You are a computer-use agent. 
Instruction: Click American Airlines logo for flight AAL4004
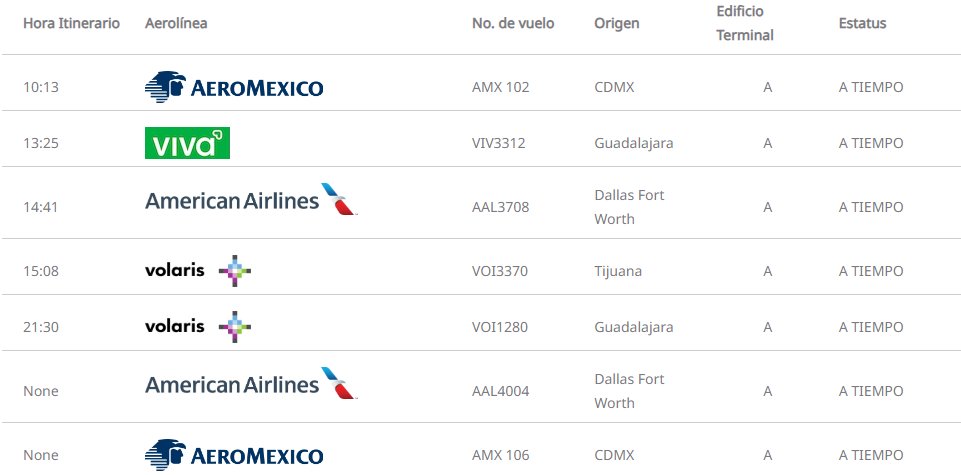click(250, 384)
